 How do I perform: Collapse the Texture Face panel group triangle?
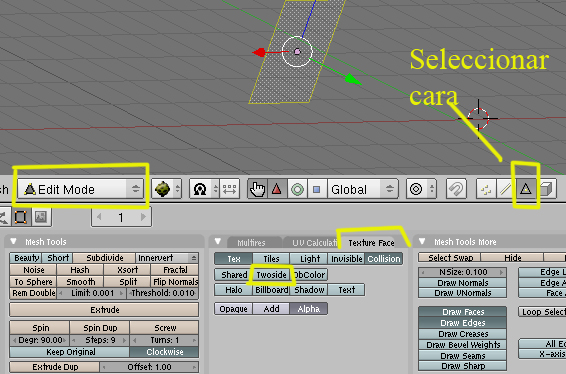[218, 241]
